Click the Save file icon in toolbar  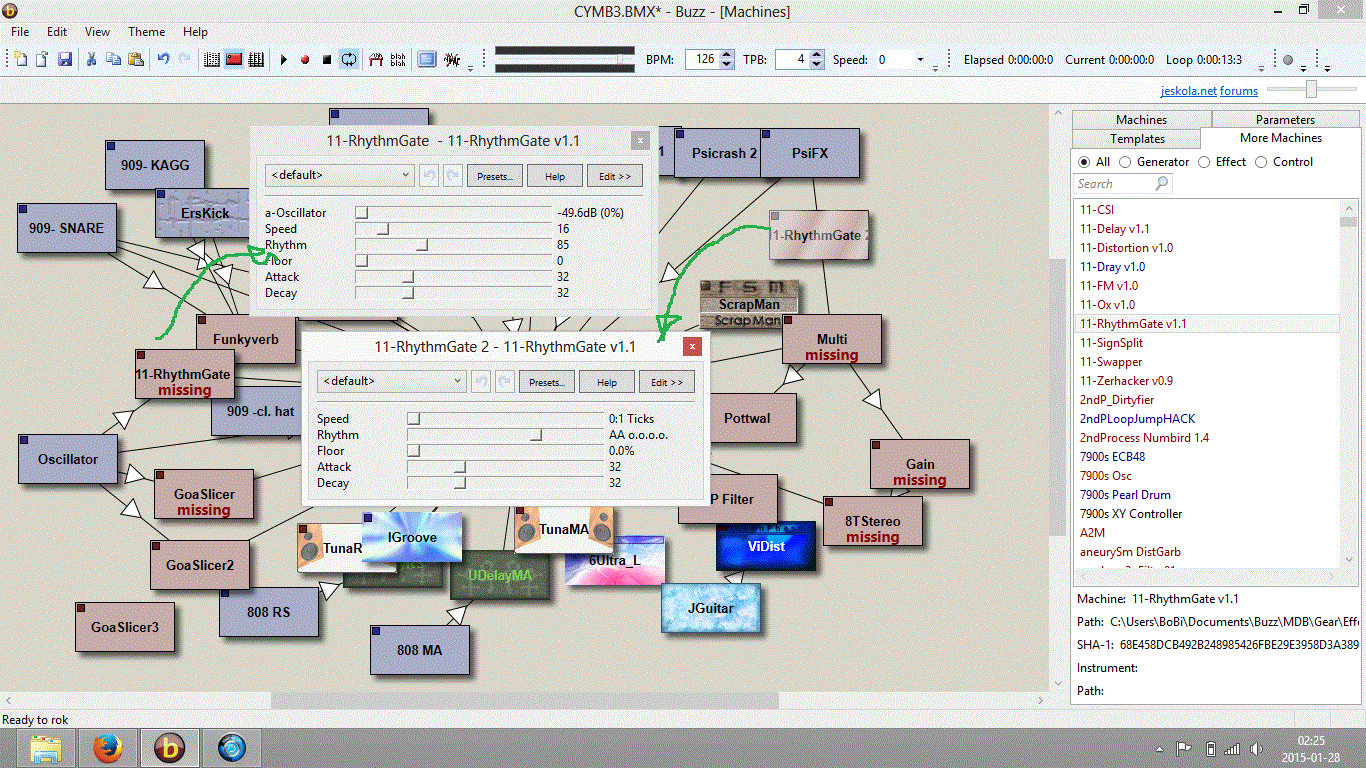(65, 60)
